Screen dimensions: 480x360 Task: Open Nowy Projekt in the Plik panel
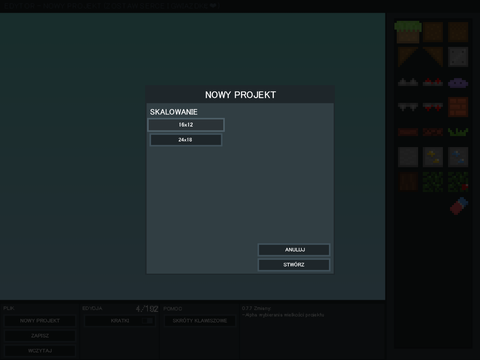(x=40, y=321)
